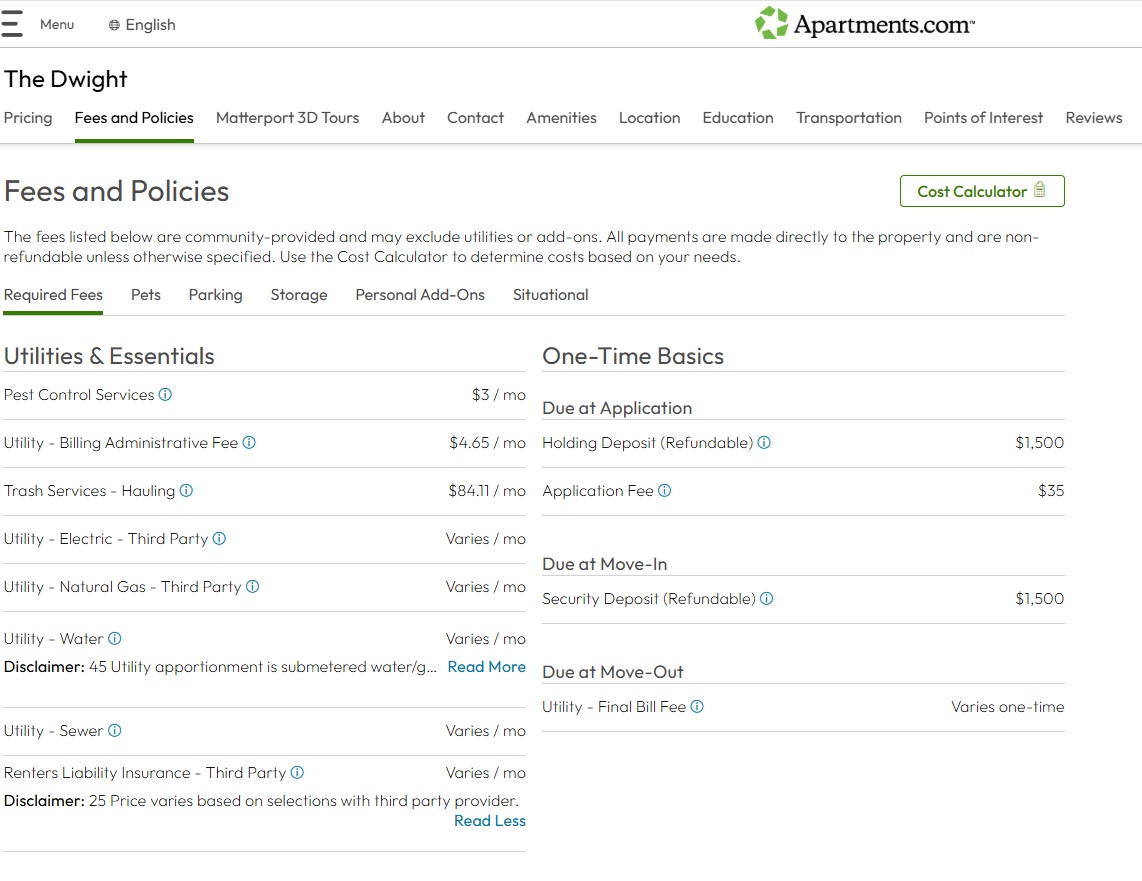Open the hamburger Menu icon
The width and height of the screenshot is (1142, 881).
pos(12,24)
